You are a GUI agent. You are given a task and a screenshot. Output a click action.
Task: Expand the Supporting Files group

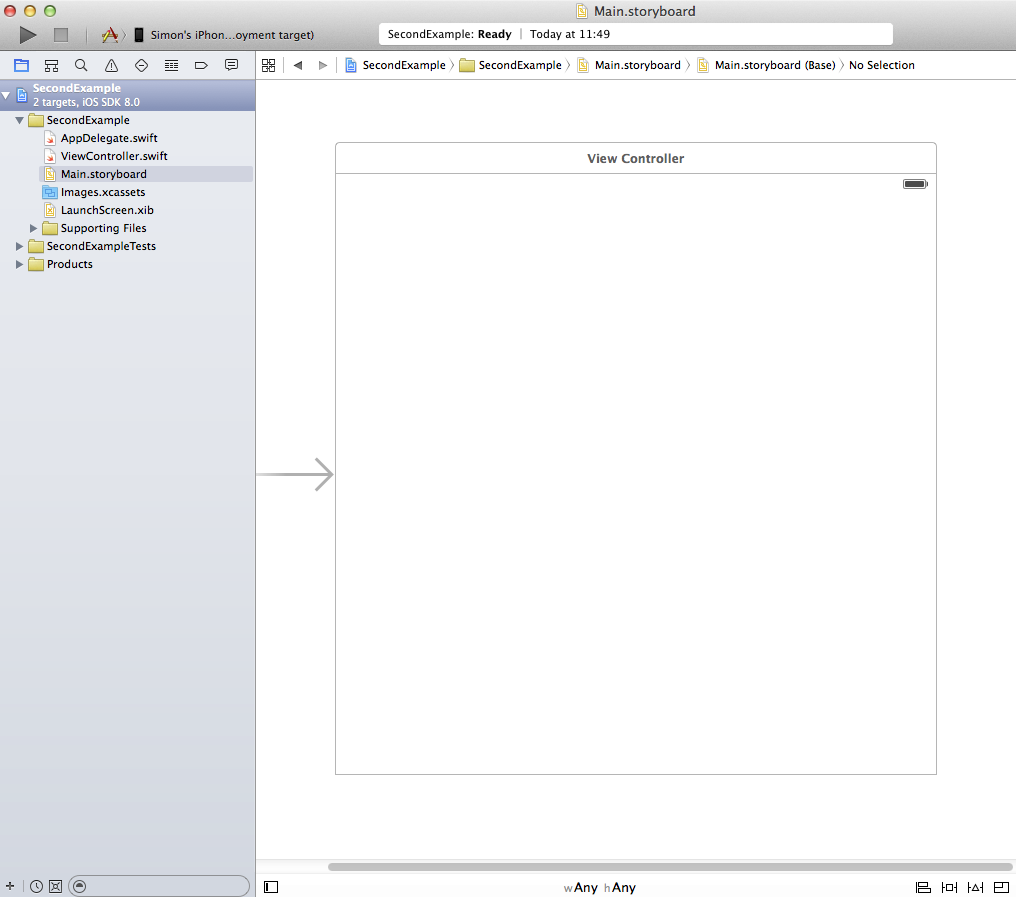click(x=34, y=228)
